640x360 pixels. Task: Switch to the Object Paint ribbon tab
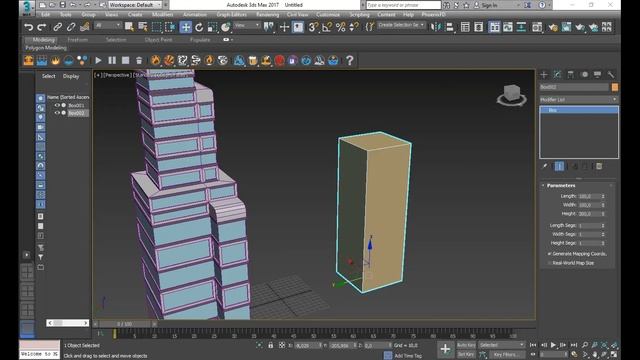pos(158,40)
